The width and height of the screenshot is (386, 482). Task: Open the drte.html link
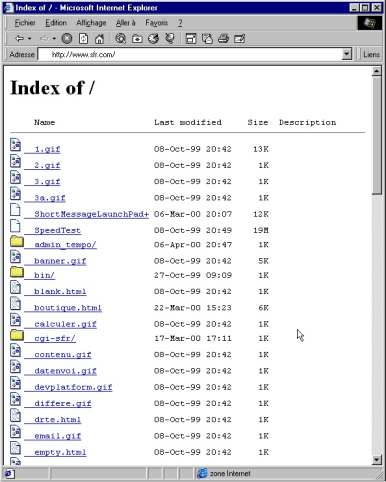point(57,420)
